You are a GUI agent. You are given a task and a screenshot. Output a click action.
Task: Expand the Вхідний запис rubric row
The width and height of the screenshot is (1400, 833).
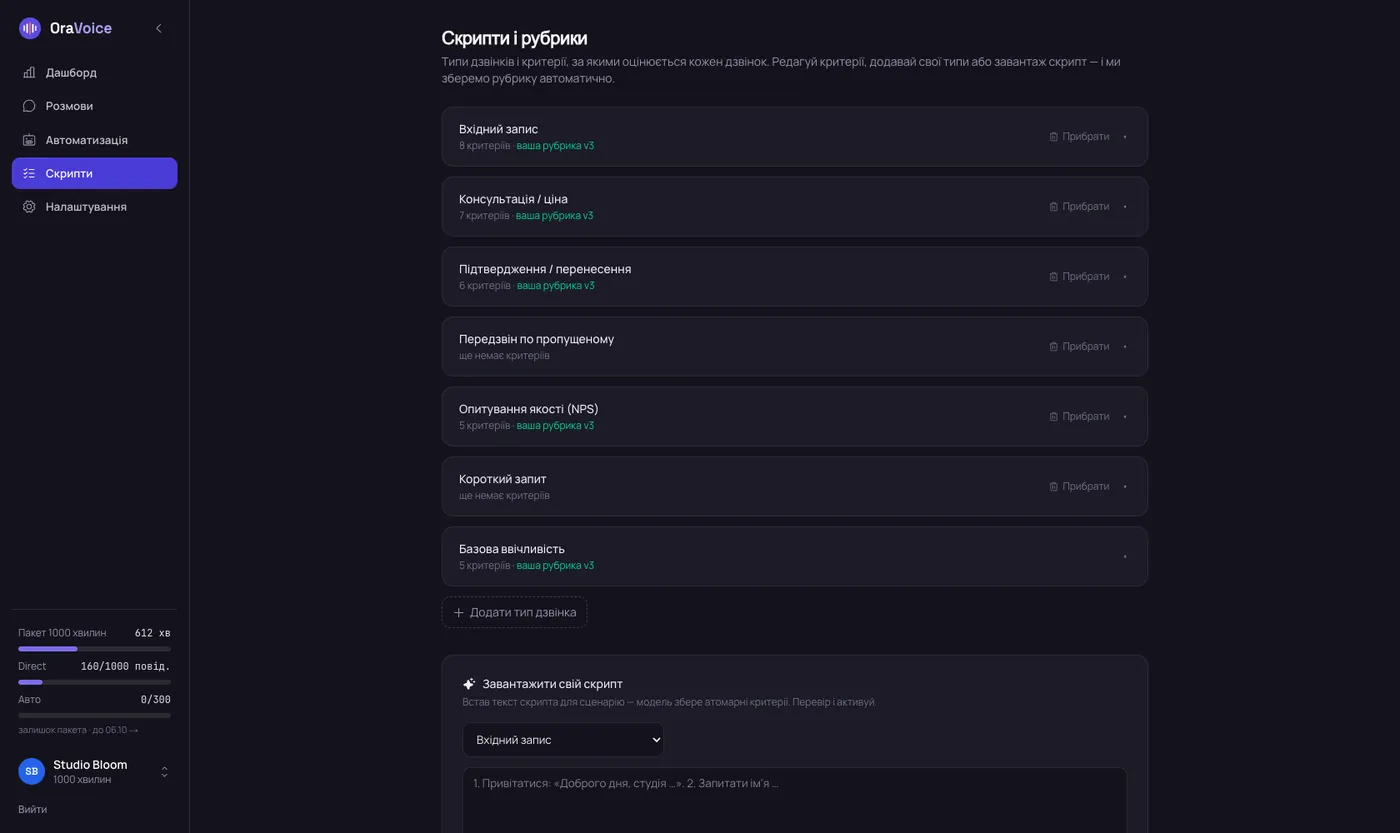click(1125, 137)
